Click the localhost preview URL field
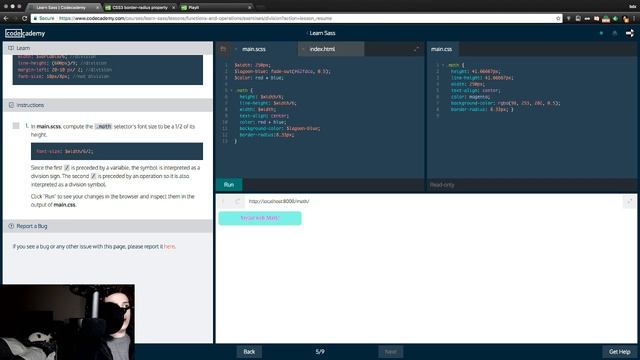The image size is (640, 360). click(x=279, y=201)
